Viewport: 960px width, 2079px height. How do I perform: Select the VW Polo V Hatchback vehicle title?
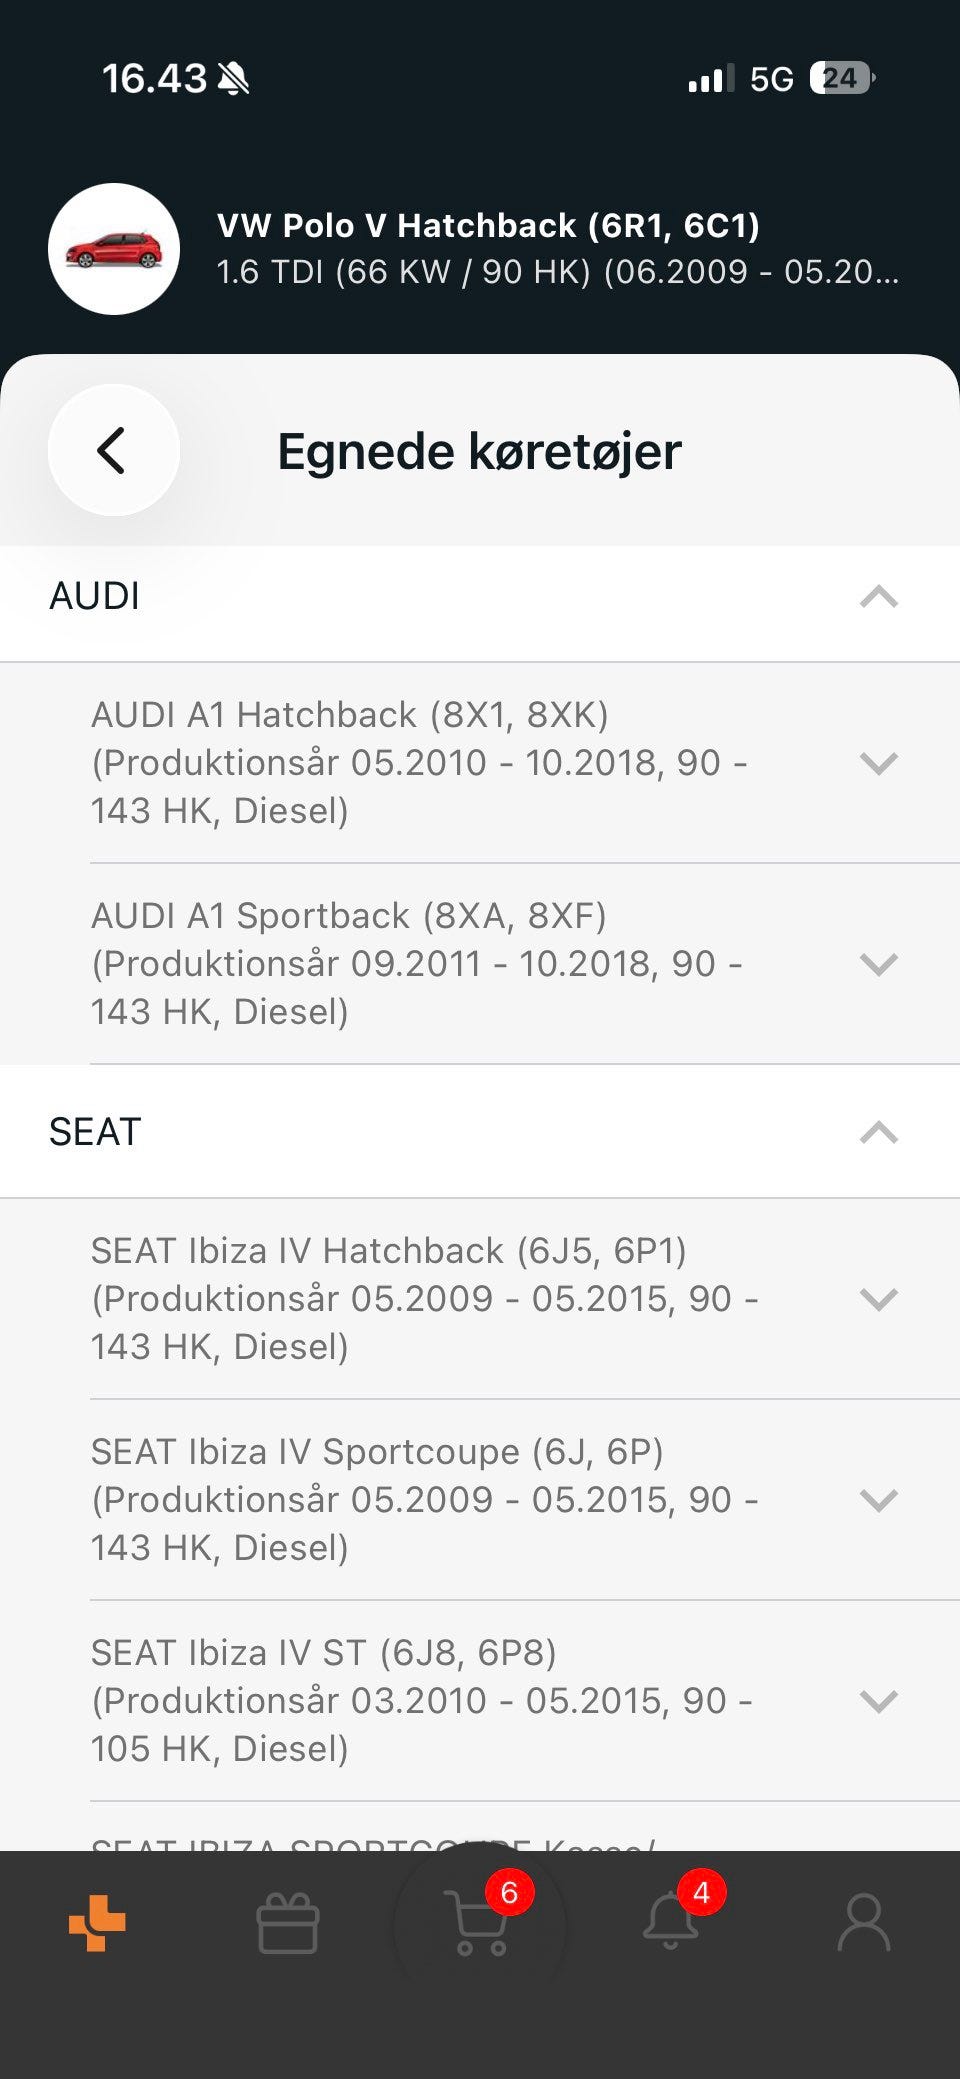tap(488, 226)
